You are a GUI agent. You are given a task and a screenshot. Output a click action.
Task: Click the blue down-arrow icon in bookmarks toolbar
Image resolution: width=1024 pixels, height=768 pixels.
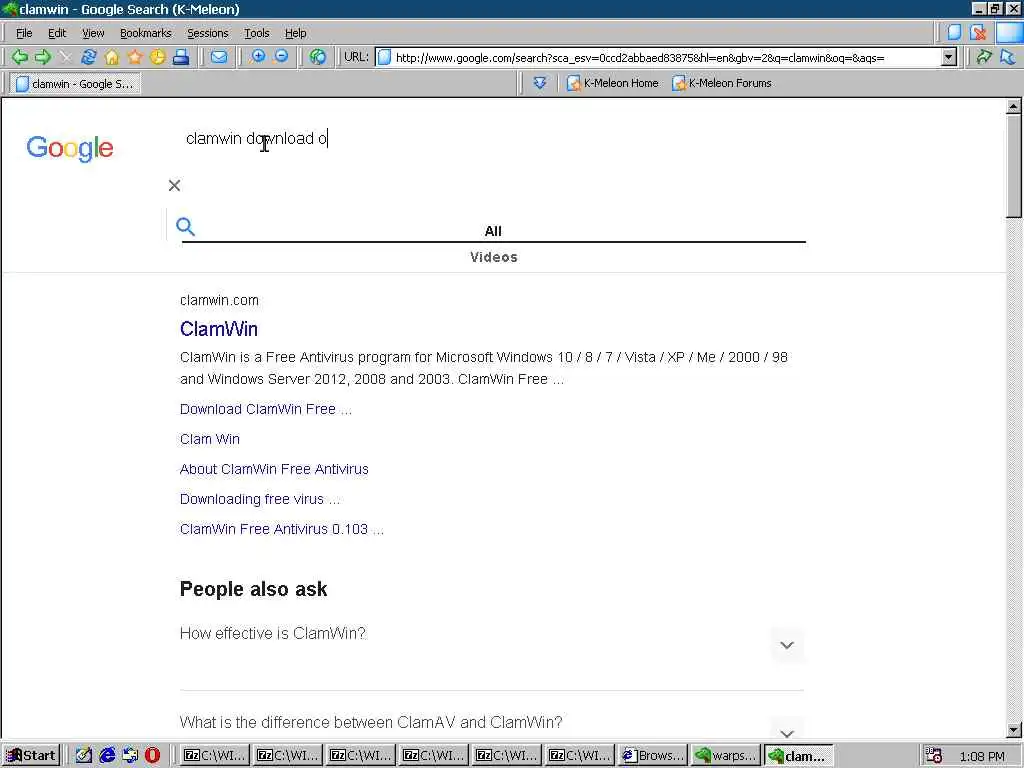click(x=539, y=83)
